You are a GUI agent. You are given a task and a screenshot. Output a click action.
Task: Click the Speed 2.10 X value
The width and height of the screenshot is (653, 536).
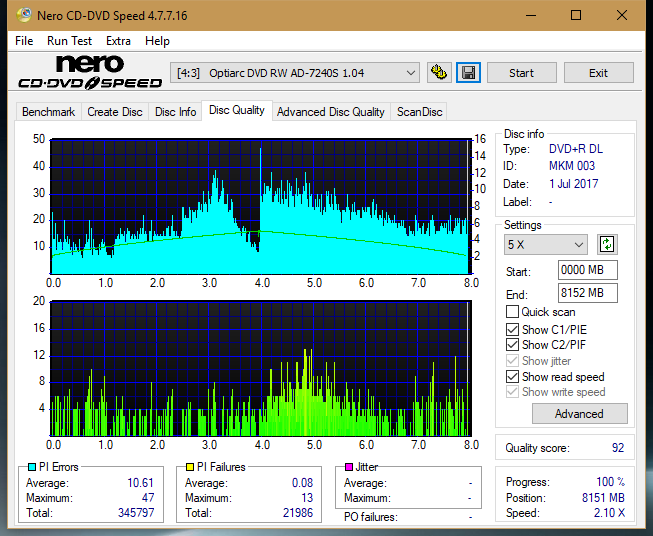pyautogui.click(x=609, y=513)
